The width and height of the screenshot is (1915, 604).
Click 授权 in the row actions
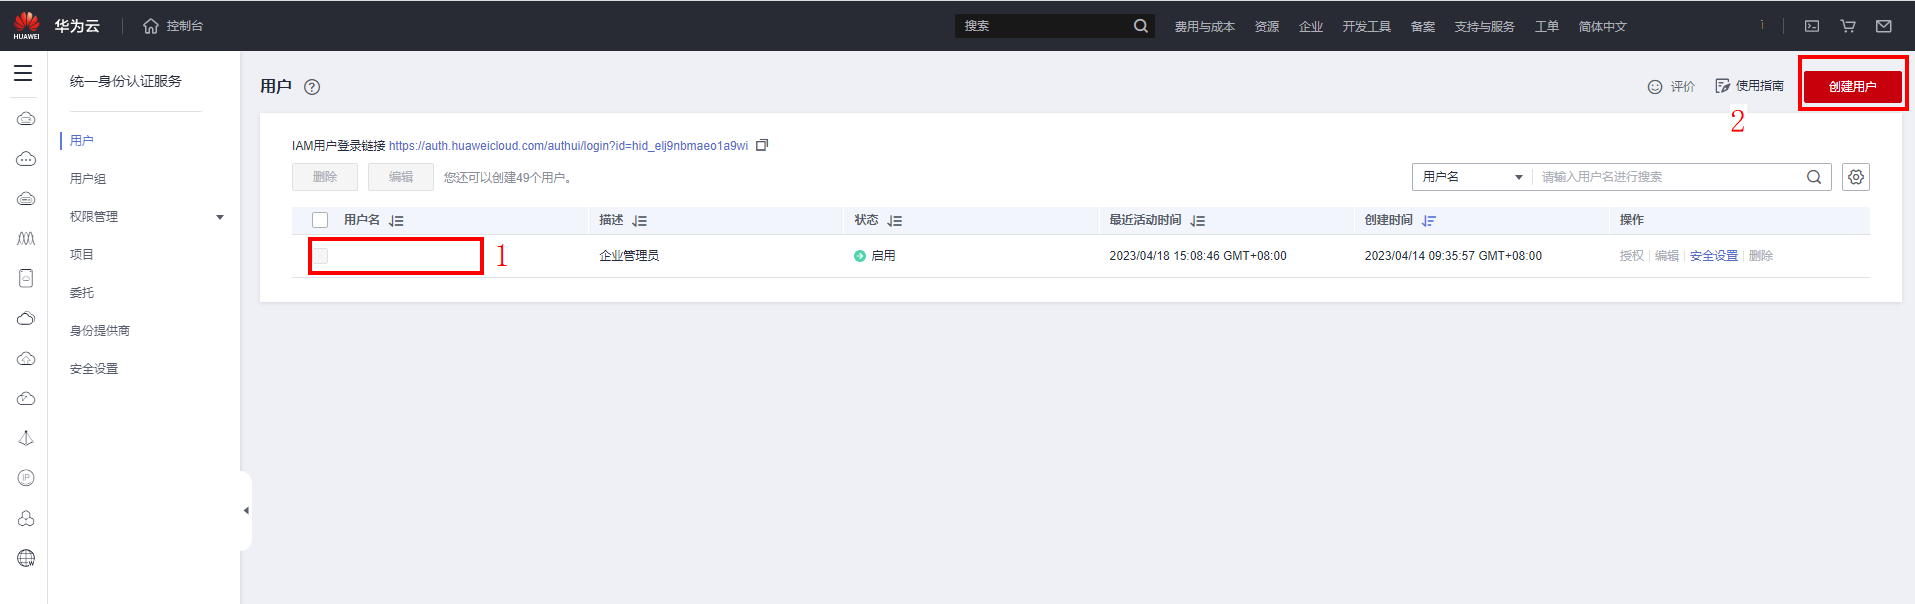point(1632,256)
